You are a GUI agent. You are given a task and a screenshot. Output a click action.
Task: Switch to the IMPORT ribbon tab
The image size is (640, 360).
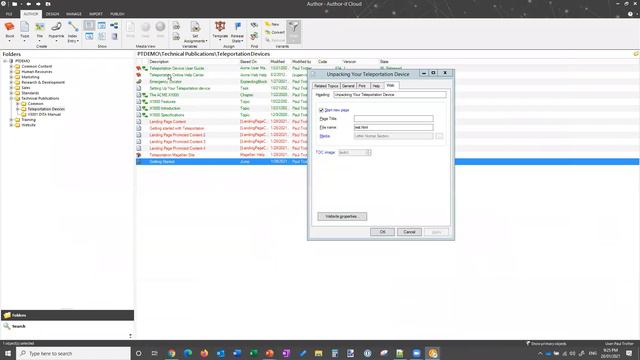point(96,14)
